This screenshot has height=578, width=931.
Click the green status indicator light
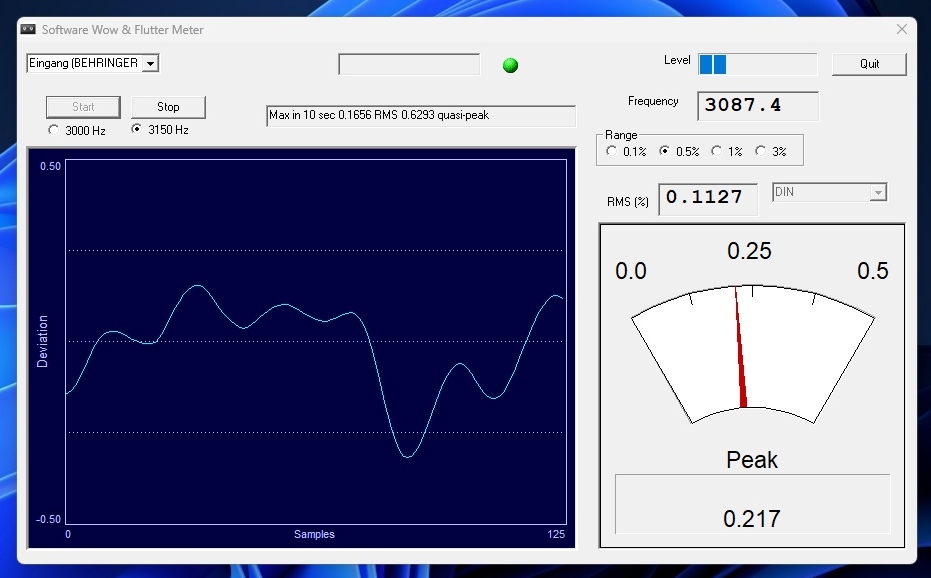coord(510,65)
